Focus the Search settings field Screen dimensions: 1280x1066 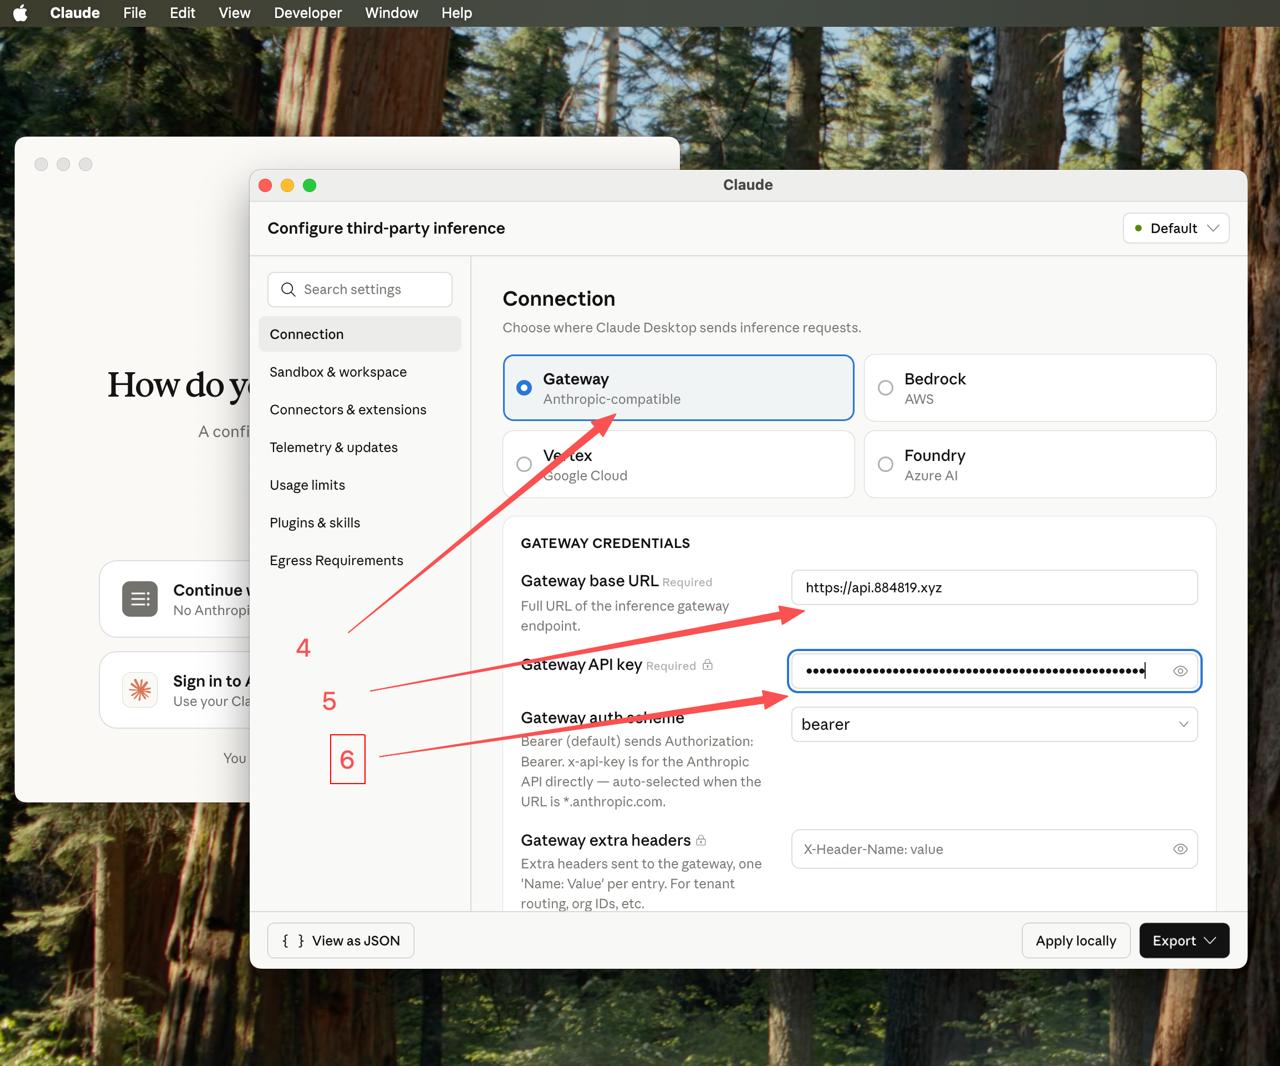click(x=360, y=289)
